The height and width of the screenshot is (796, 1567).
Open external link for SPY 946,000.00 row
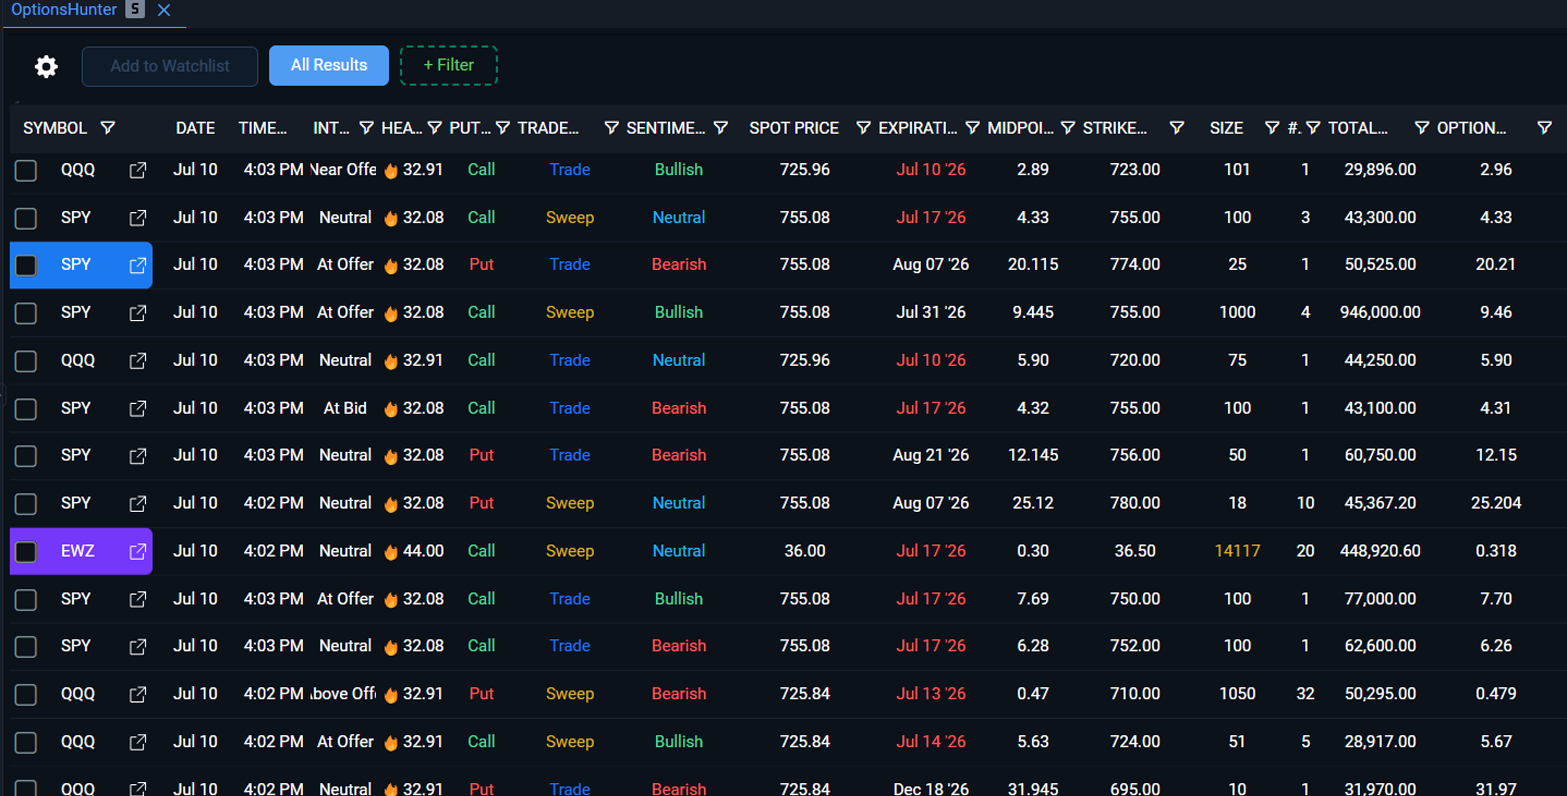[138, 313]
